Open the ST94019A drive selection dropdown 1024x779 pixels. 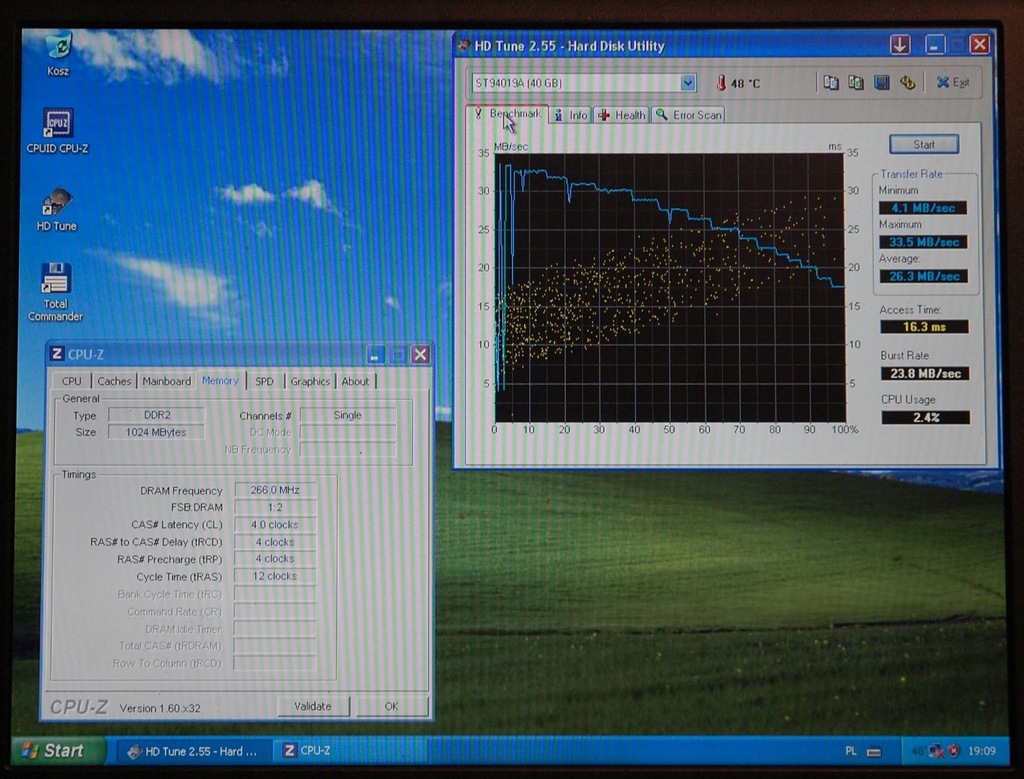click(x=687, y=83)
